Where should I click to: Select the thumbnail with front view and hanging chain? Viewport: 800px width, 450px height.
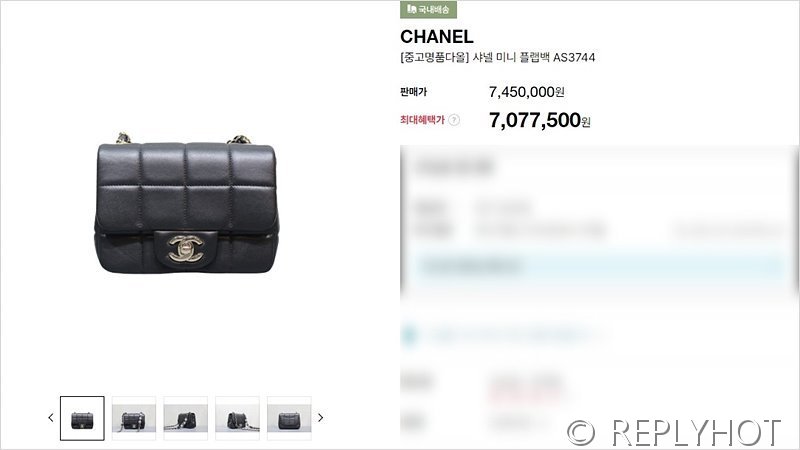tap(134, 418)
